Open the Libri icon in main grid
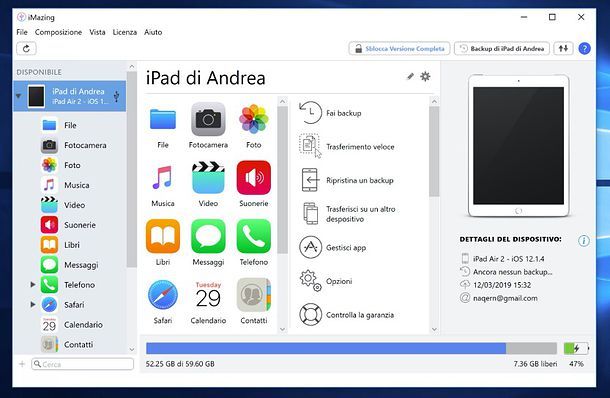The height and width of the screenshot is (398, 610). pyautogui.click(x=163, y=236)
